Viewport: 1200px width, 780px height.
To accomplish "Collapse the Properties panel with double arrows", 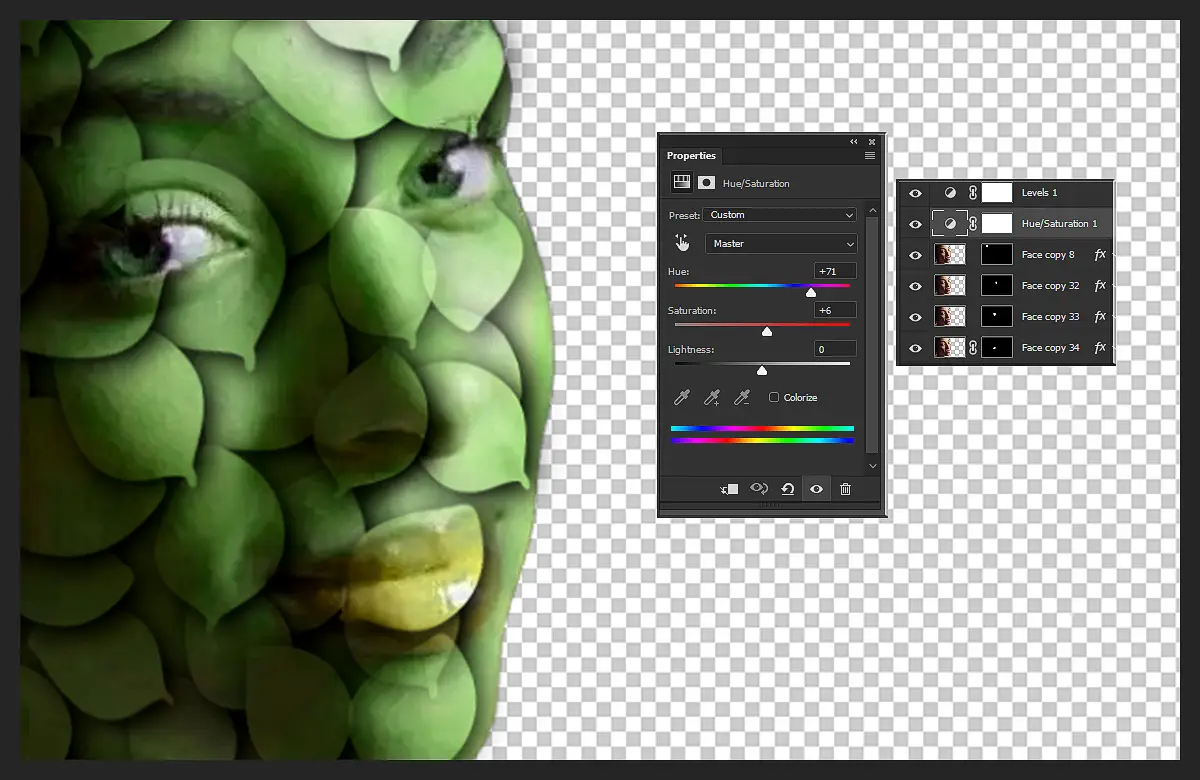I will [x=854, y=142].
